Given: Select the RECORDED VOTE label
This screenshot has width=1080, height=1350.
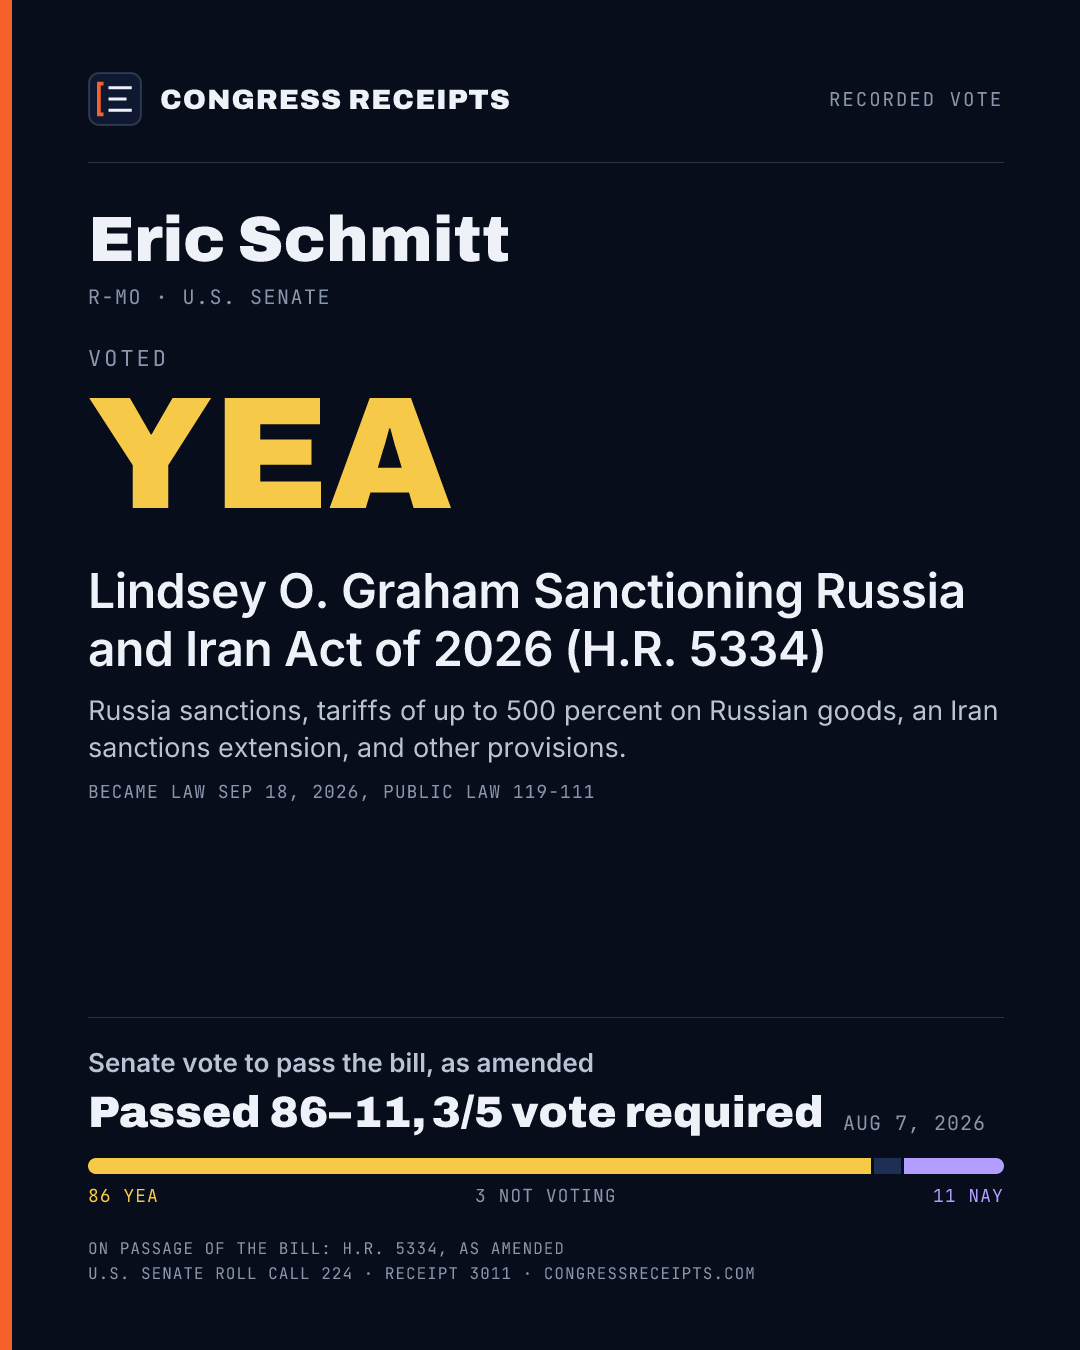Looking at the screenshot, I should pyautogui.click(x=915, y=100).
